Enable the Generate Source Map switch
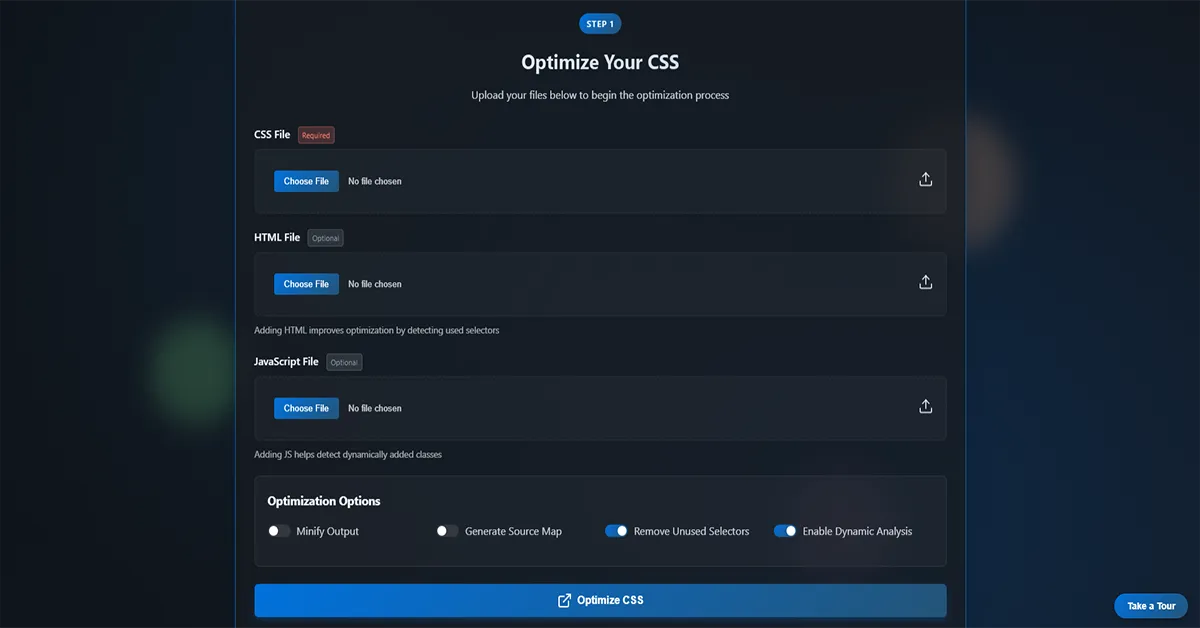This screenshot has height=628, width=1200. coord(448,531)
